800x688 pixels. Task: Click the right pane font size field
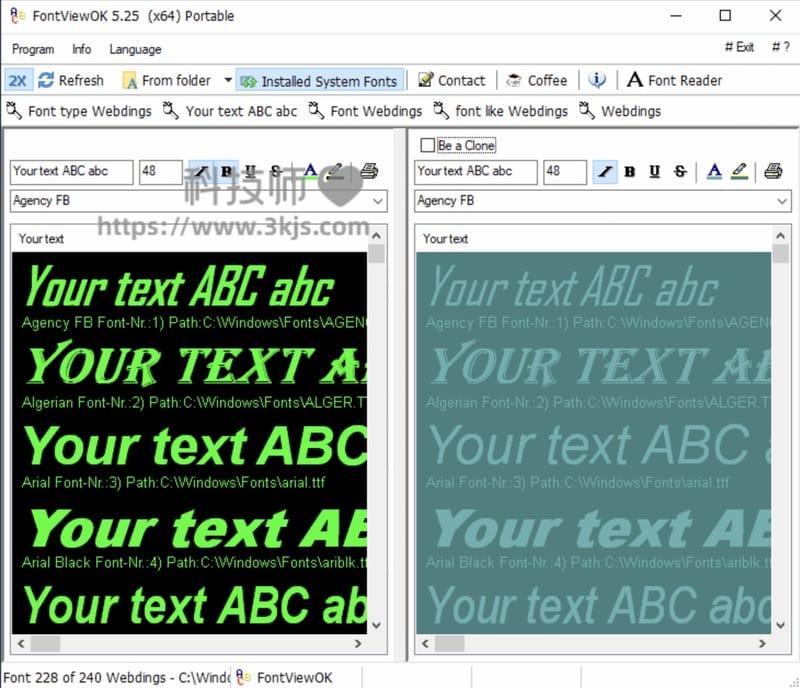pyautogui.click(x=565, y=172)
